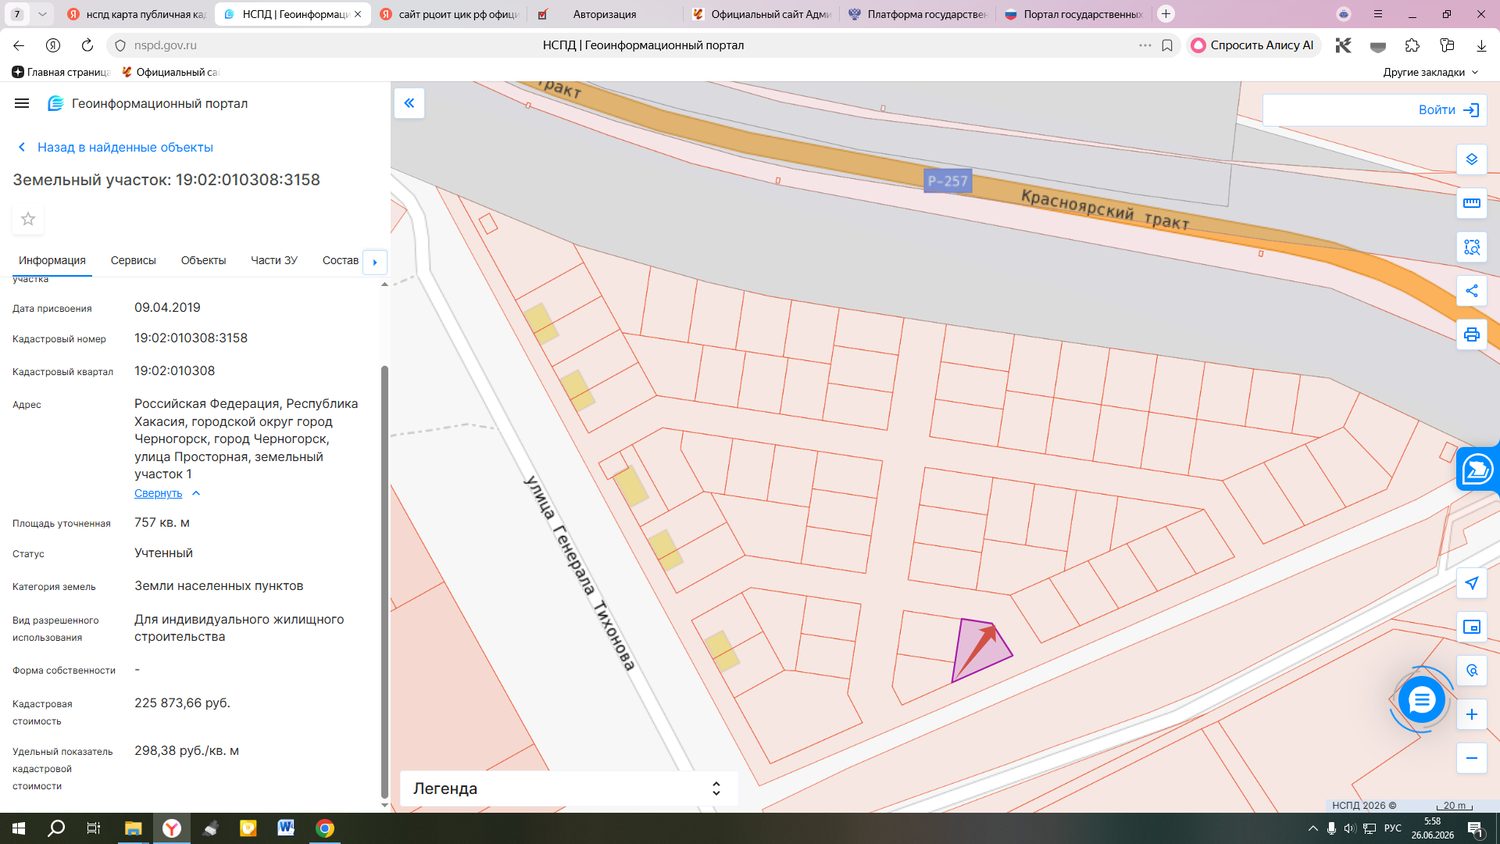This screenshot has height=844, width=1500.
Task: Open the Объекты tab
Action: click(x=203, y=260)
